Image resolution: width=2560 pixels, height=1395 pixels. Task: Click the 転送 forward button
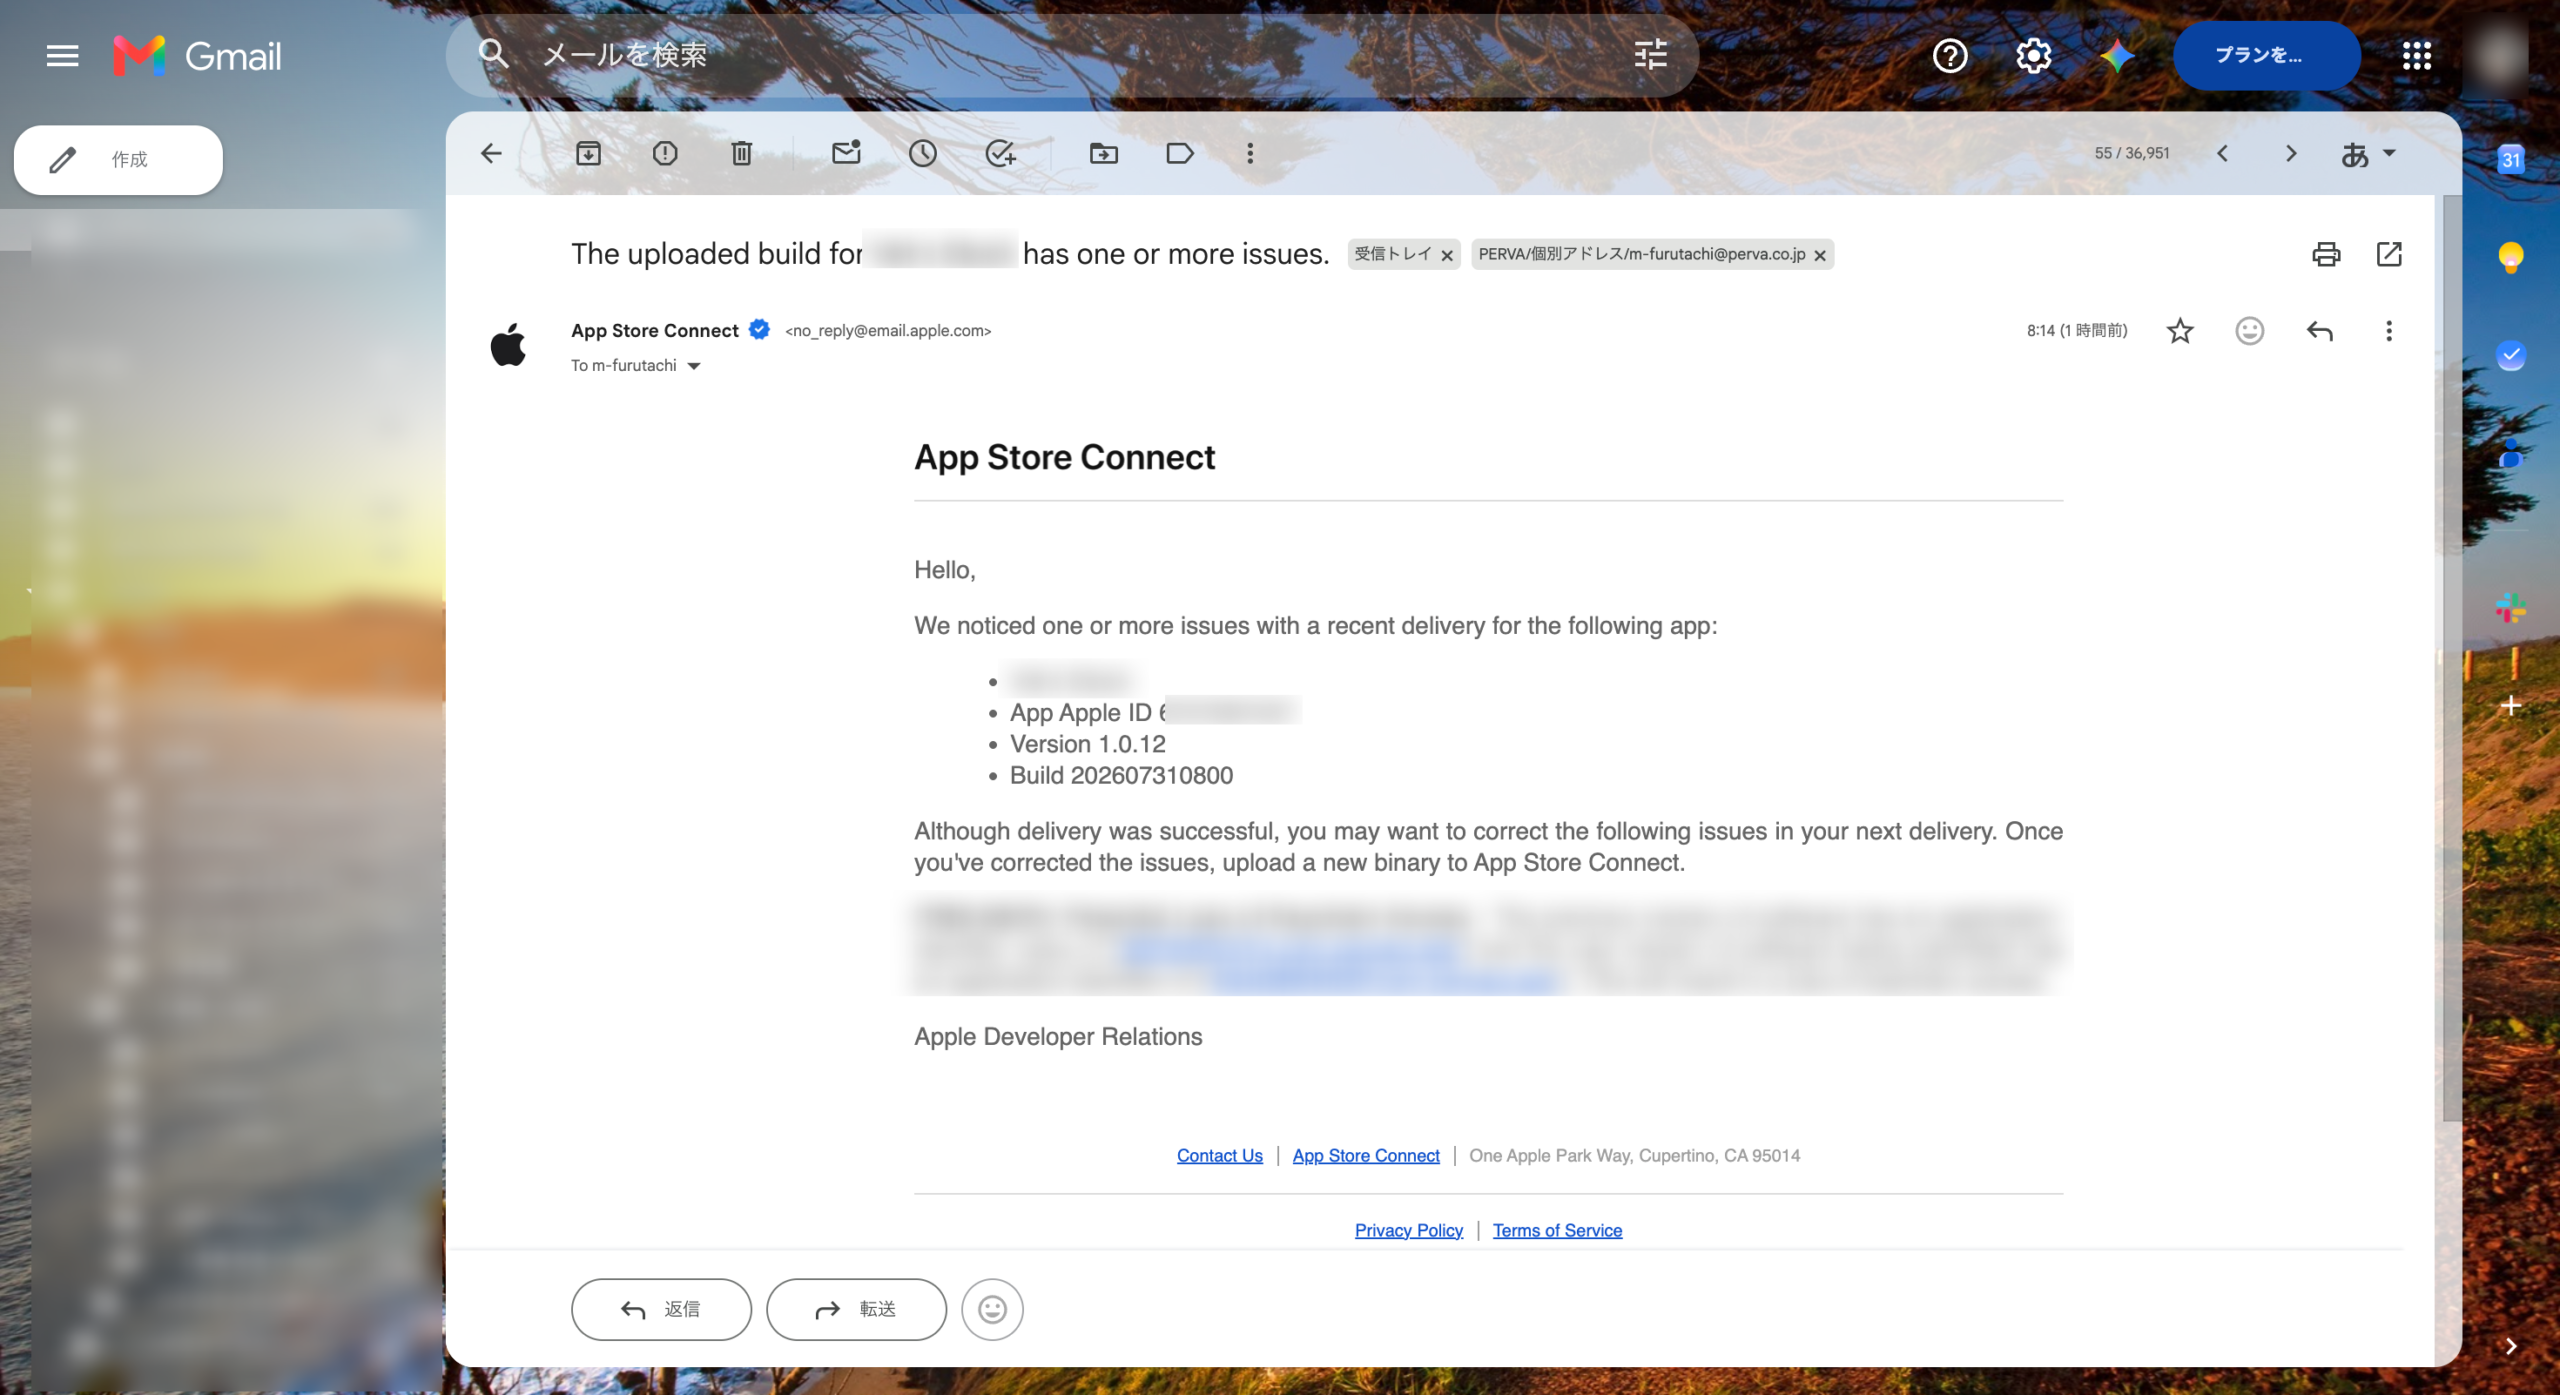[856, 1309]
